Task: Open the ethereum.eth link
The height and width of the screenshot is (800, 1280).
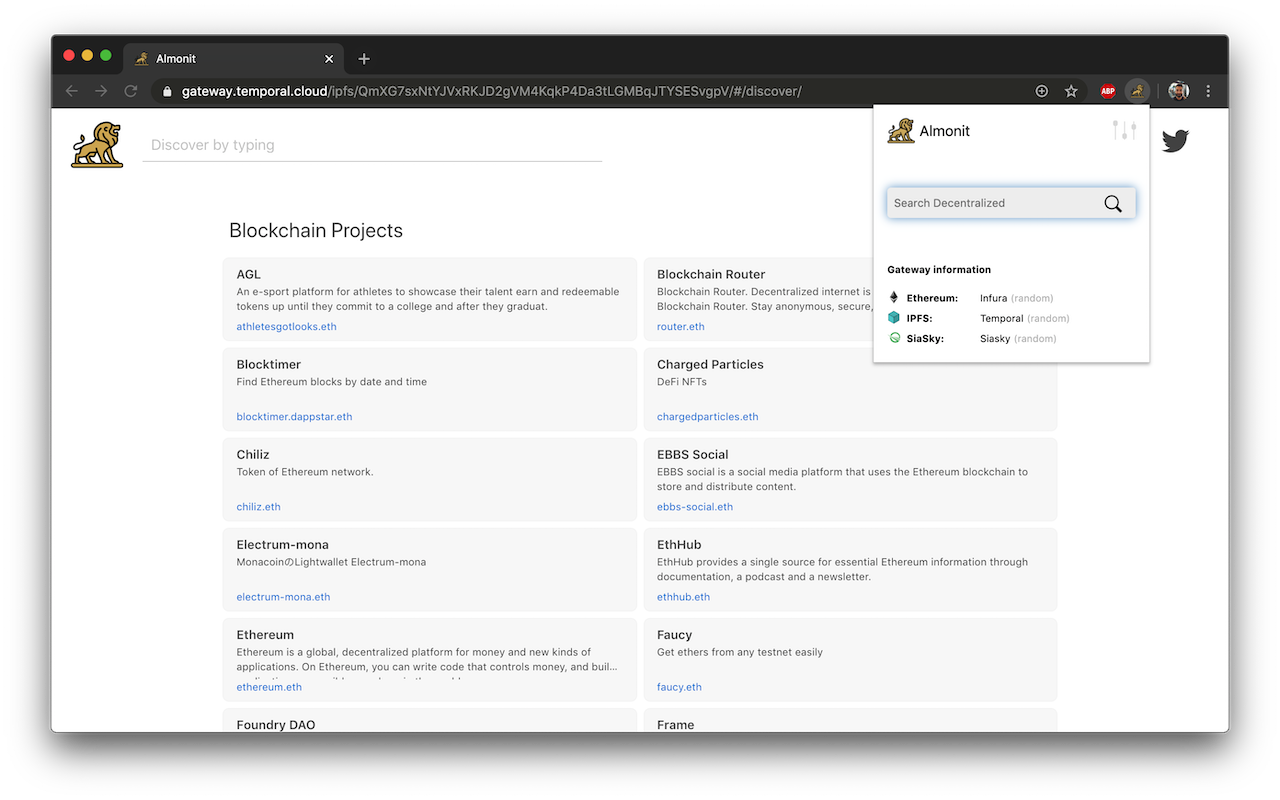Action: 269,687
